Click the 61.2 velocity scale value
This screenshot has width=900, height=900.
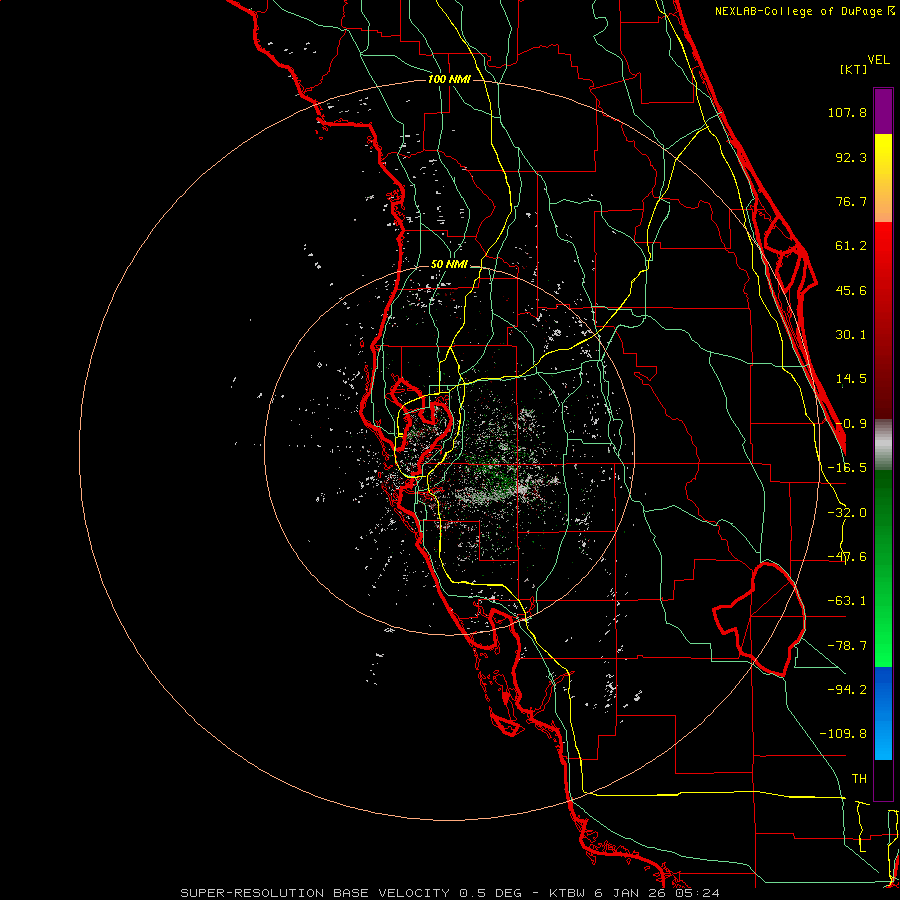851,246
